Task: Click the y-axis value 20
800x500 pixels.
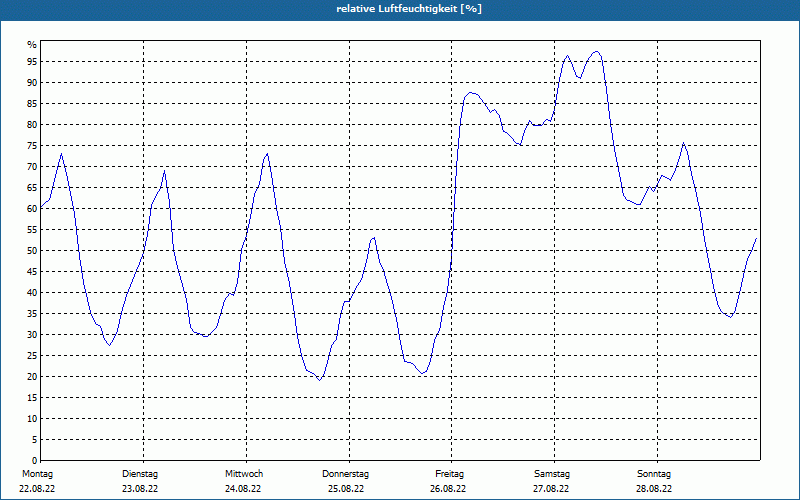Action: point(32,377)
